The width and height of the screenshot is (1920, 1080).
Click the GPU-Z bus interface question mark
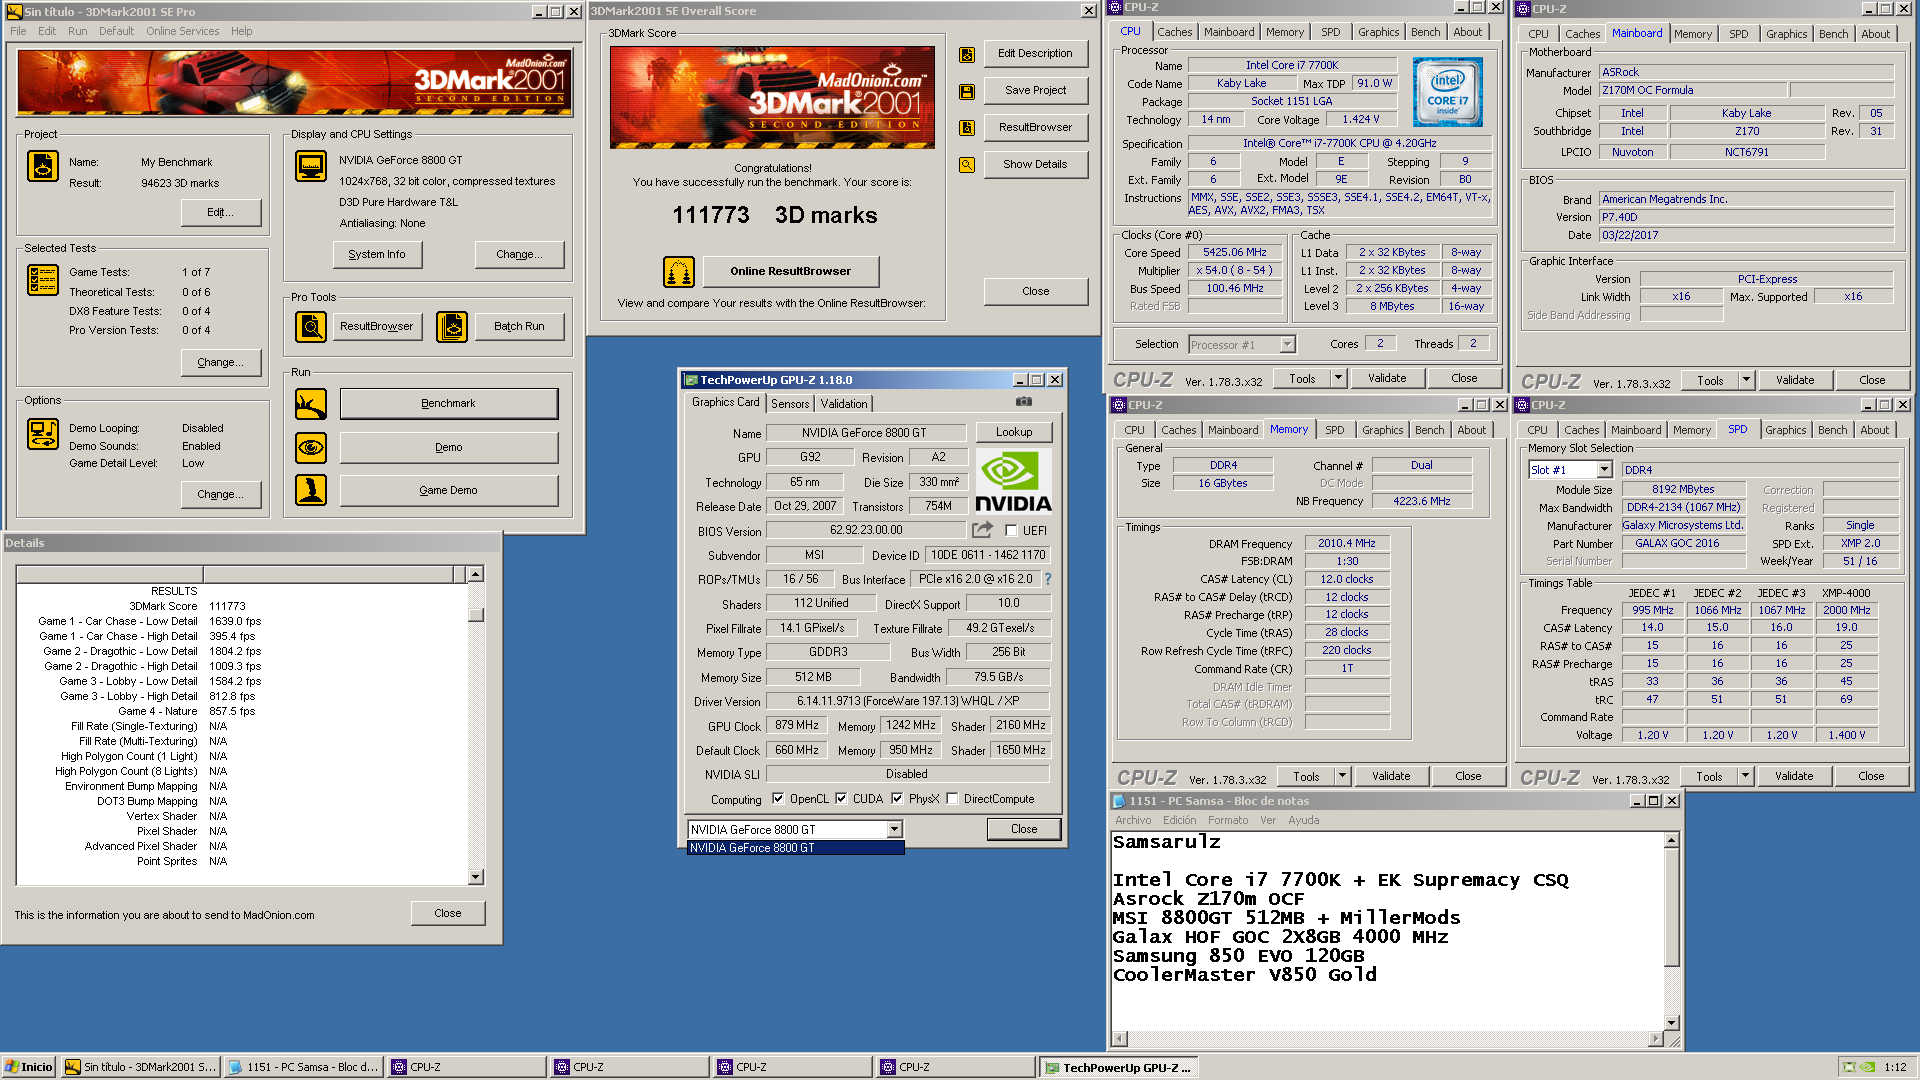point(1048,579)
